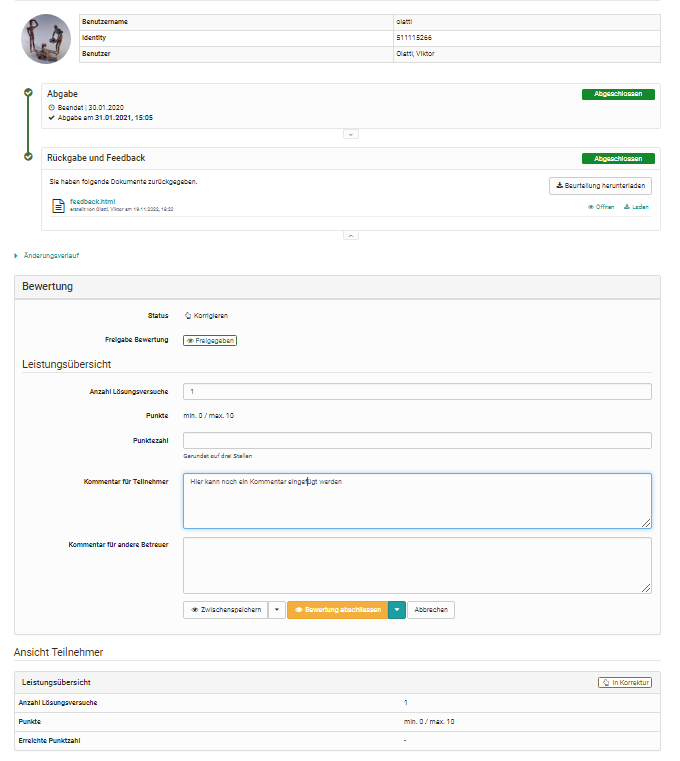This screenshot has width=680, height=761.
Task: Click the Kommentar für andere Betreuer textbox
Action: click(x=417, y=565)
